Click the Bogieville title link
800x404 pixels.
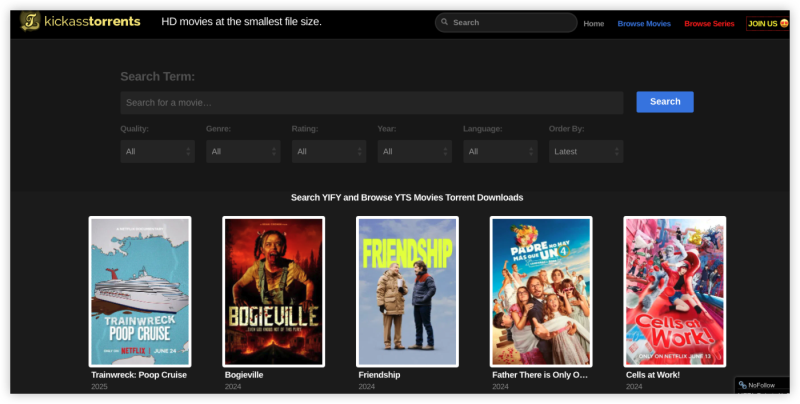coord(244,375)
